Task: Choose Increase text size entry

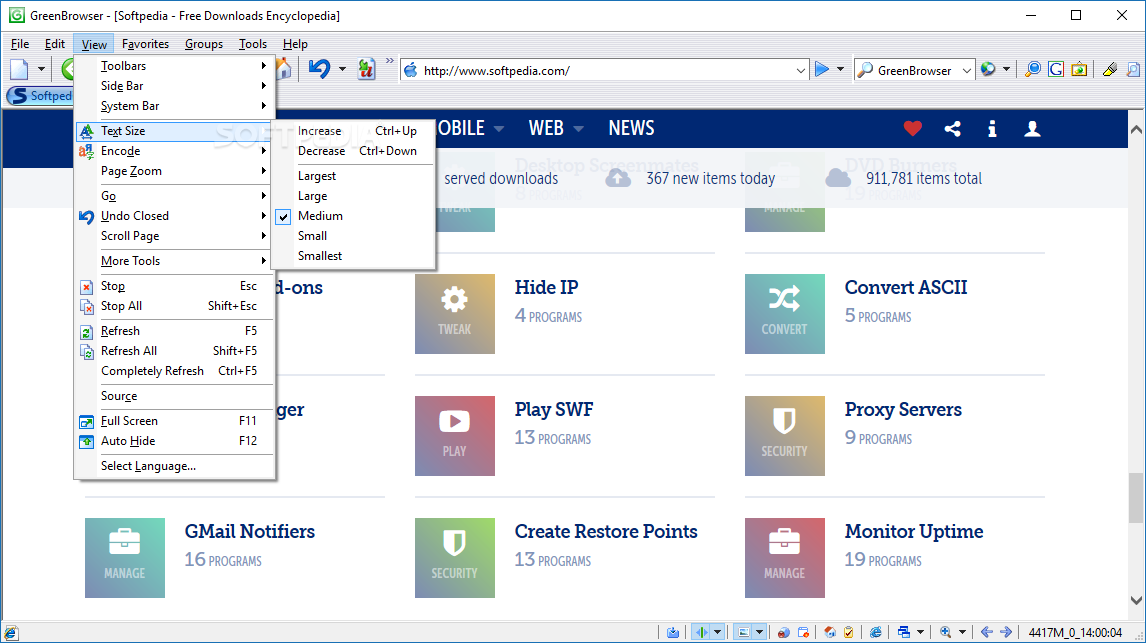Action: coord(353,131)
